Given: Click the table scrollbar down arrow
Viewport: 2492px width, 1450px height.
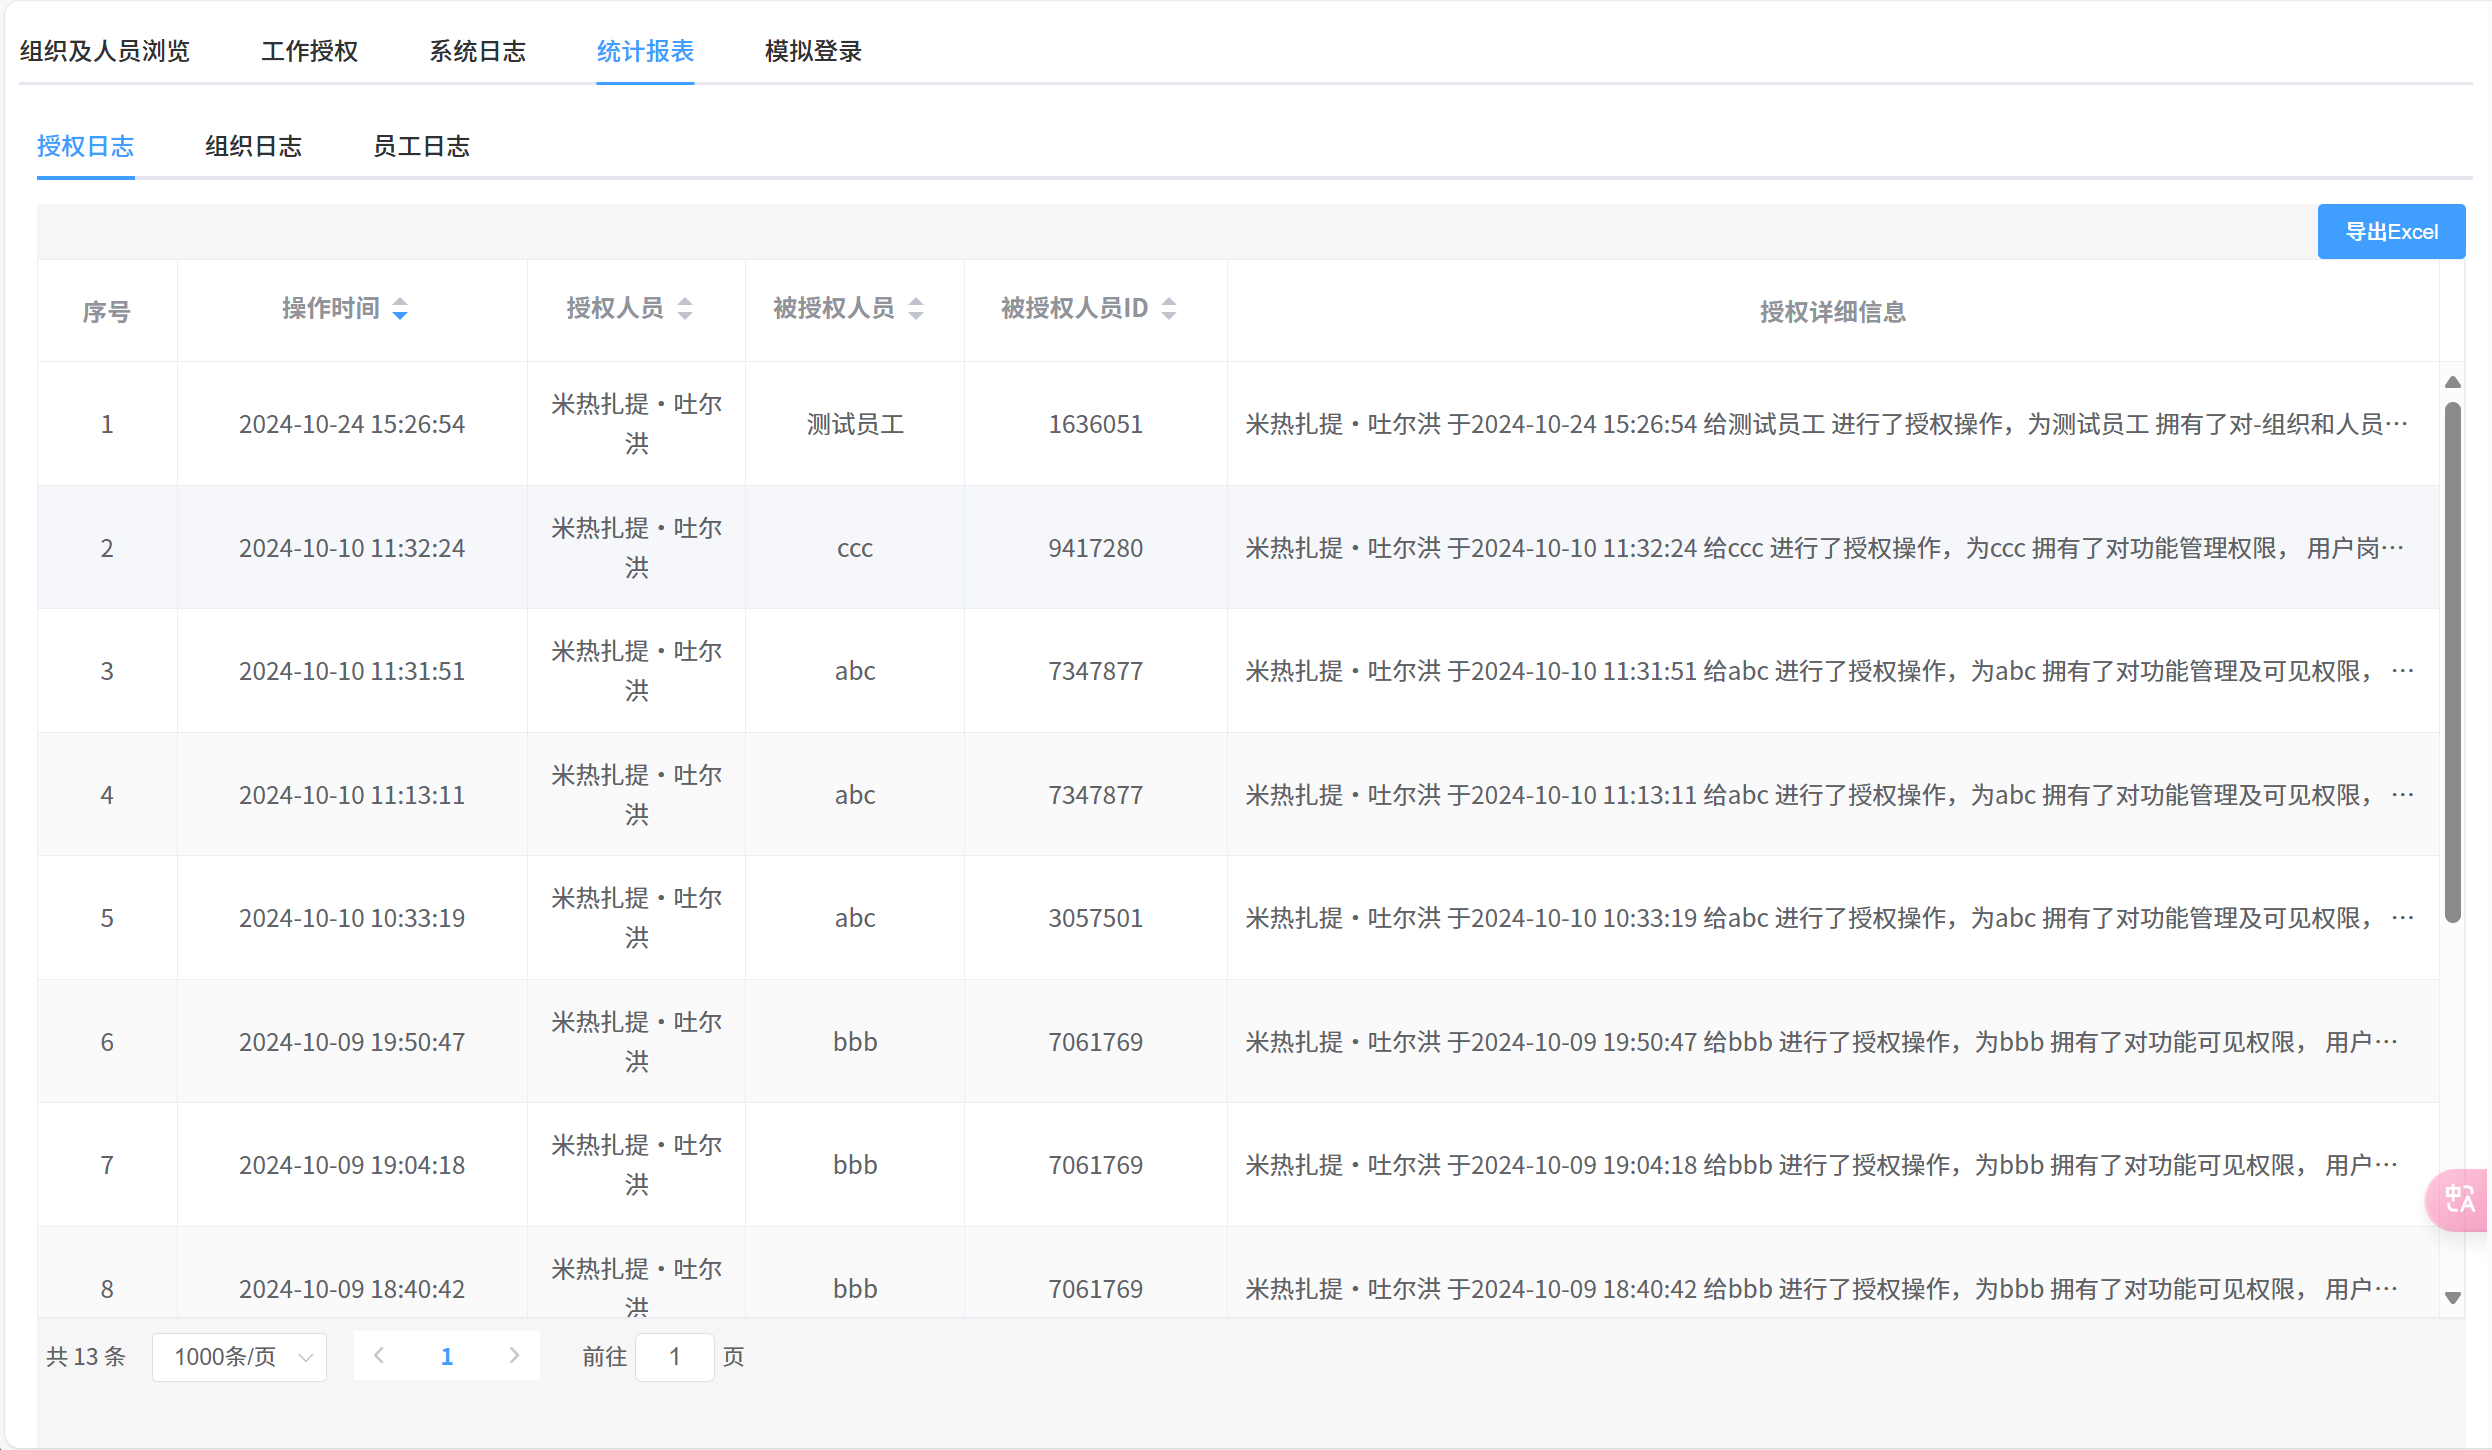Looking at the screenshot, I should click(2453, 1297).
